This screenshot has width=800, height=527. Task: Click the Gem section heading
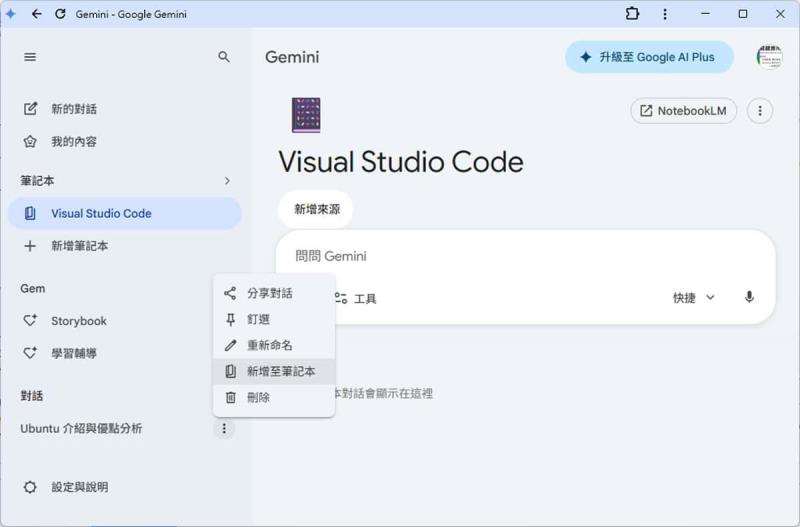click(x=33, y=288)
